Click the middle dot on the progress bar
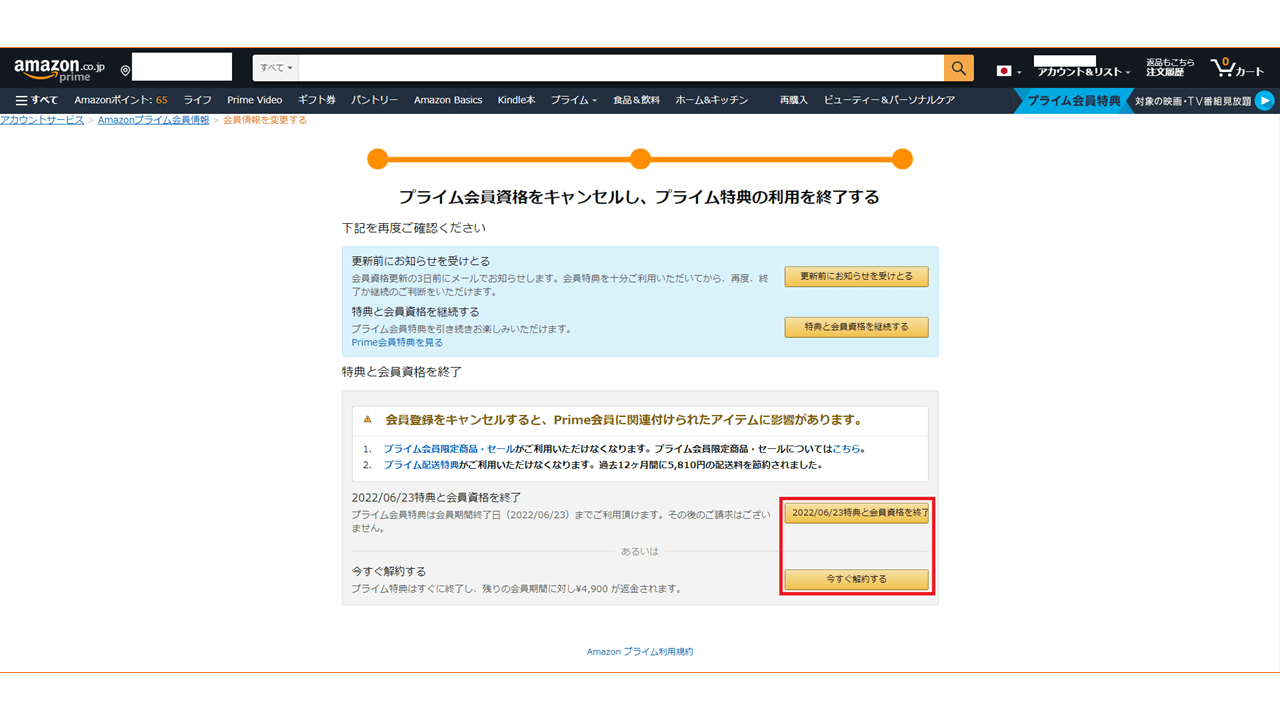The width and height of the screenshot is (1280, 720). (x=640, y=158)
